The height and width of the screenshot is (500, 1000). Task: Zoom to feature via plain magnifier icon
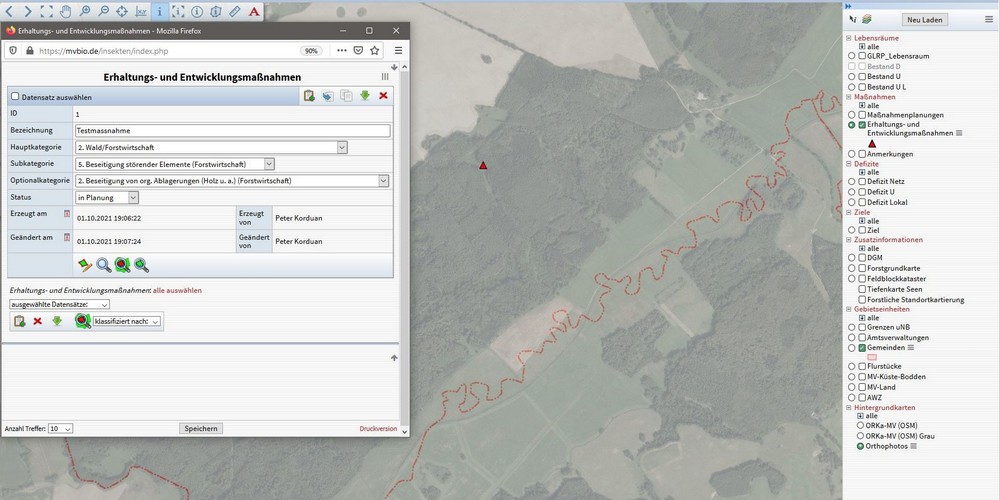tap(103, 265)
